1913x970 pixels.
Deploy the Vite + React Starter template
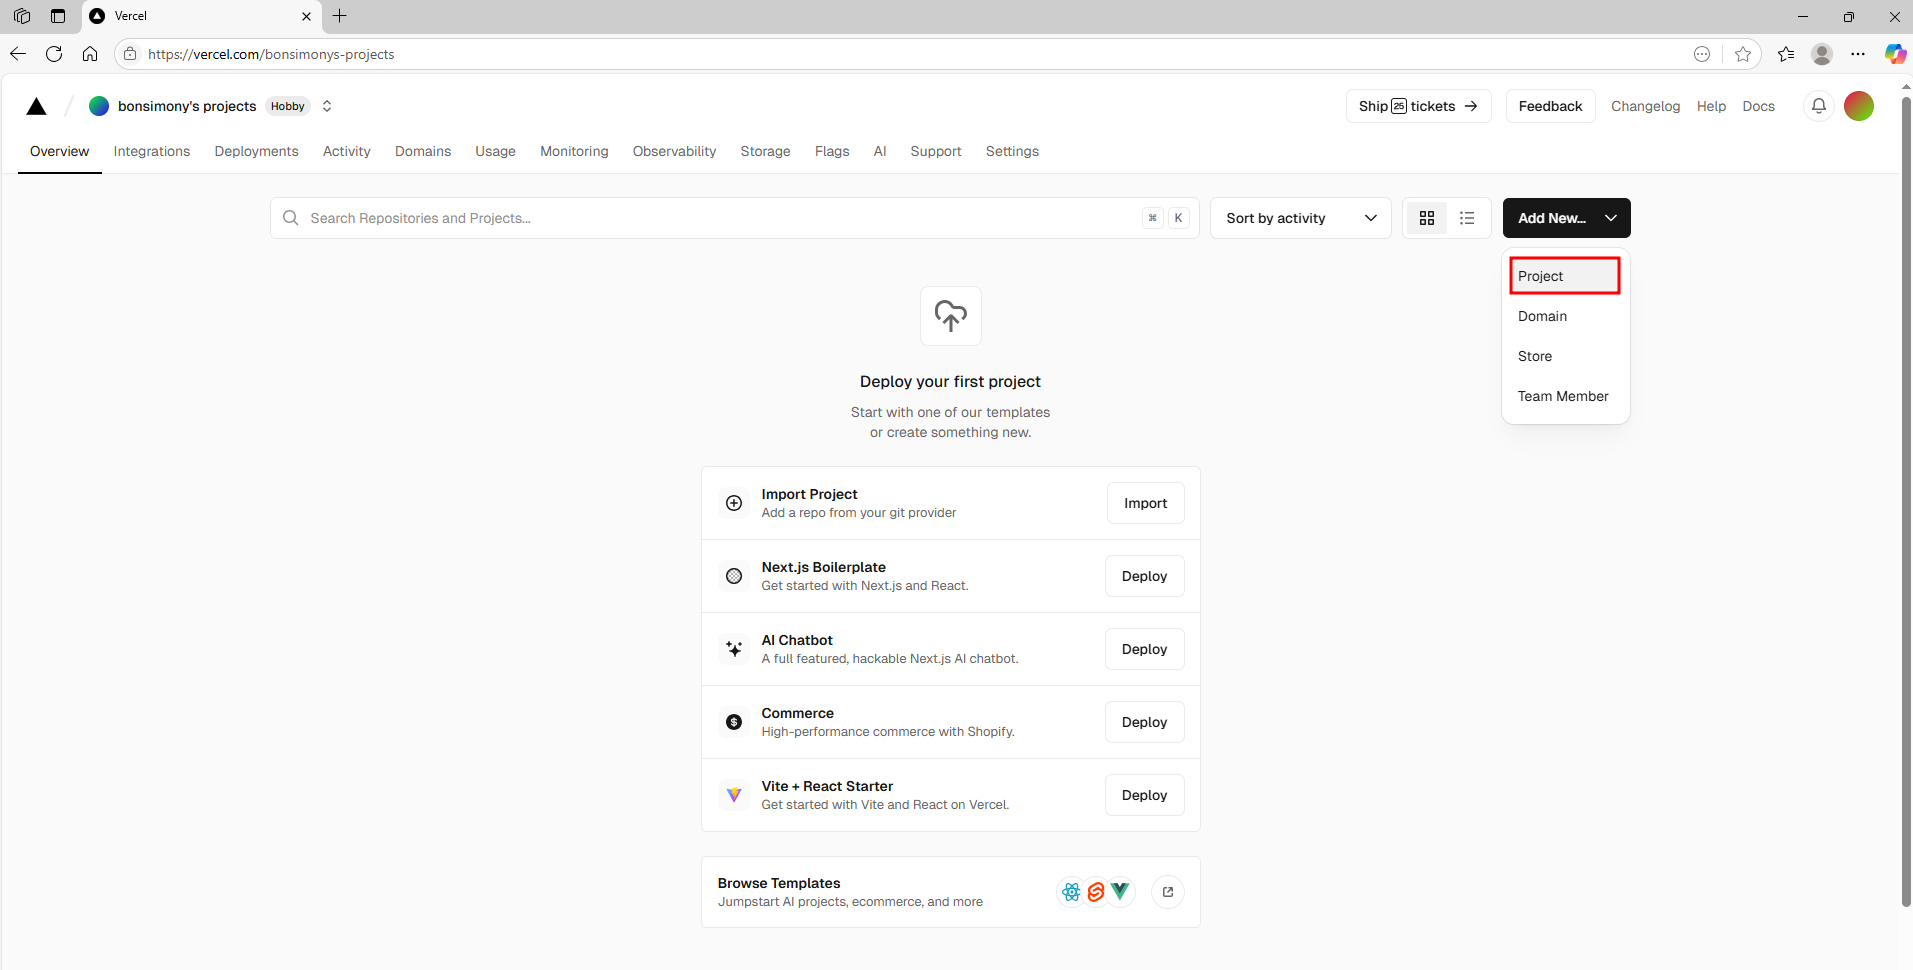(1144, 795)
